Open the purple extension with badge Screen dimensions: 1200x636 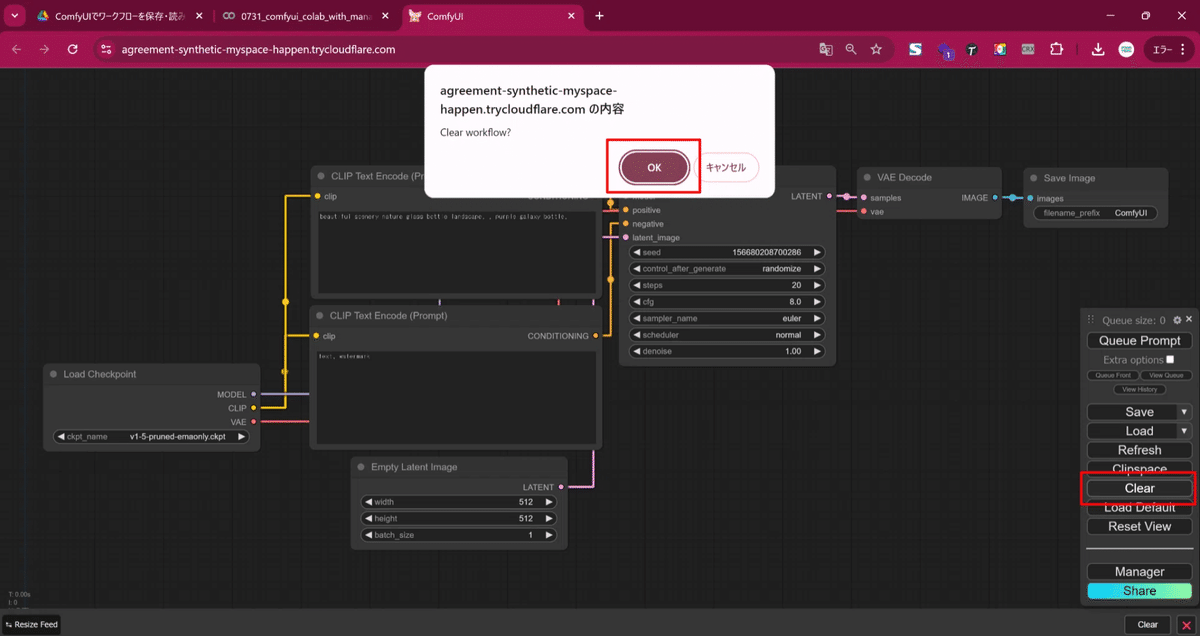tap(945, 50)
